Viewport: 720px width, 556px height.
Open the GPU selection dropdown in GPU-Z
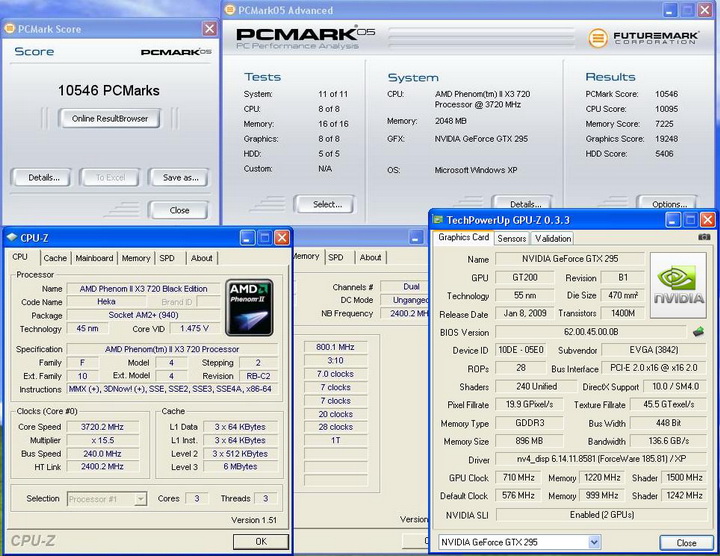(594, 542)
